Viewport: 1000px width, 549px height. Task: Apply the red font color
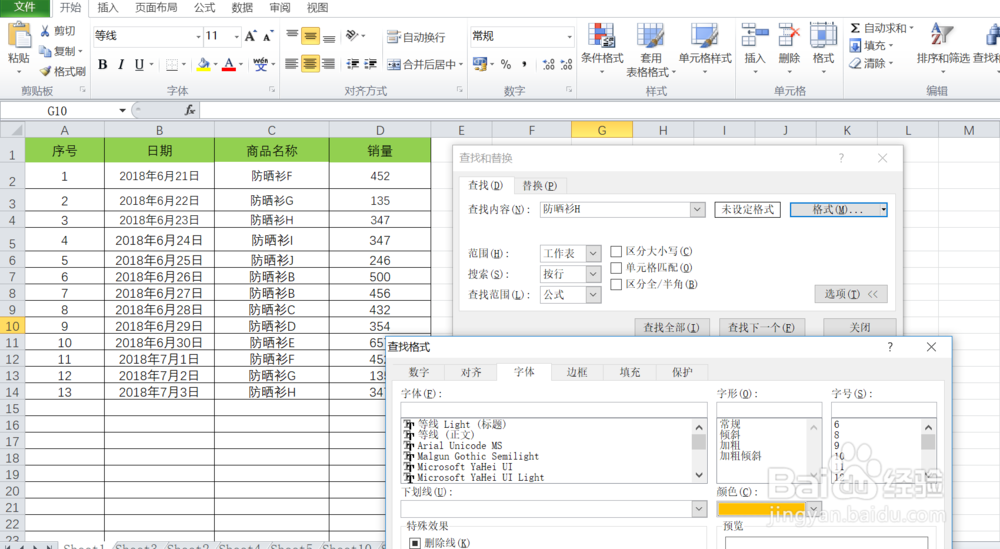click(x=229, y=64)
